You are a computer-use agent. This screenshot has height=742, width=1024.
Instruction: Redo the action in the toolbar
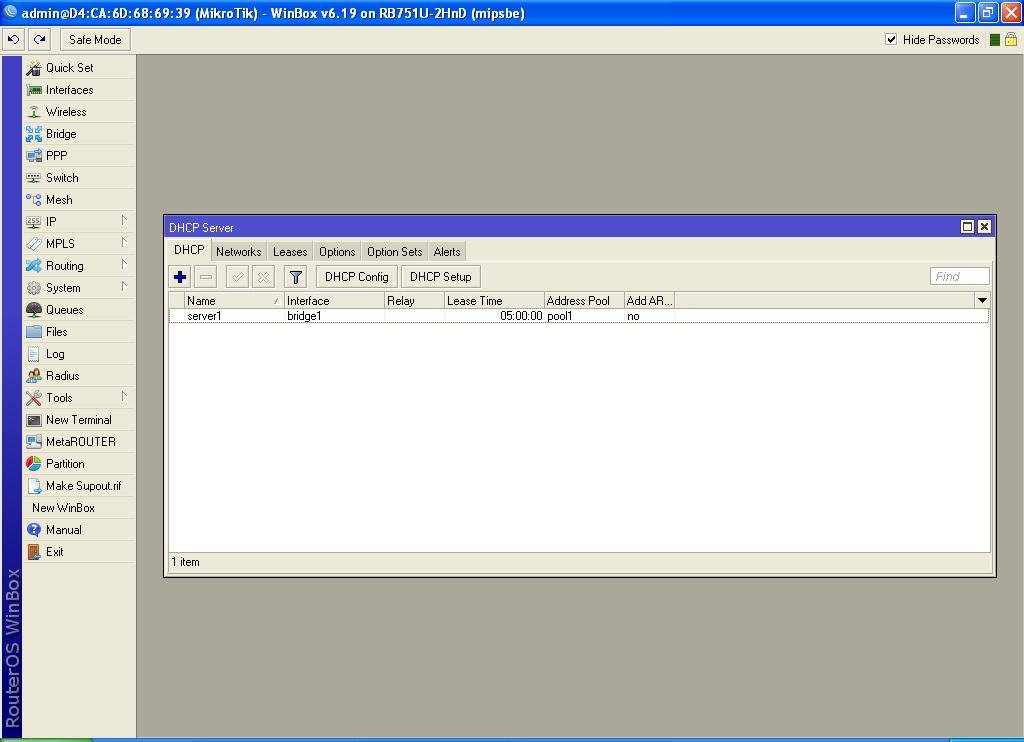(x=40, y=40)
